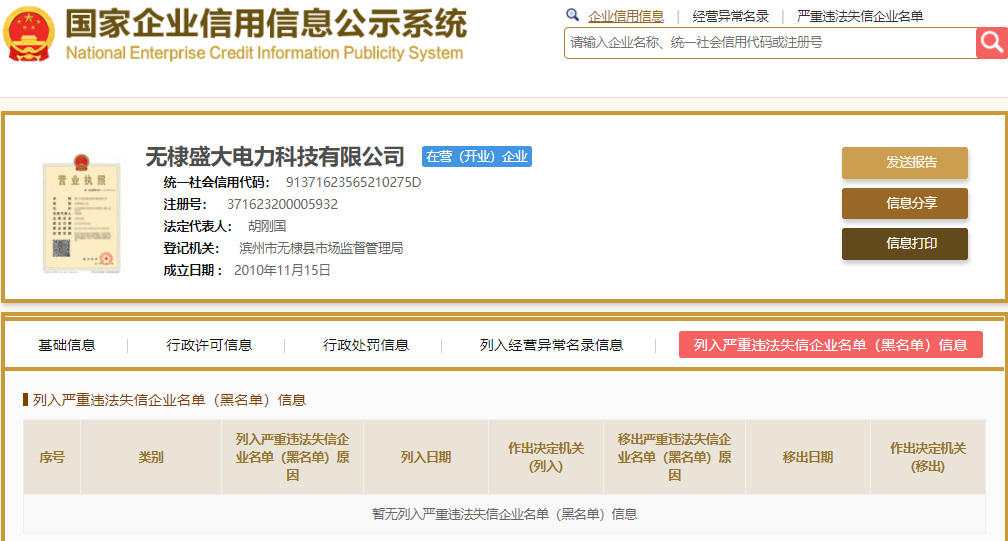Click the 在营(开业)企业 status badge
The image size is (1008, 541).
[x=476, y=157]
